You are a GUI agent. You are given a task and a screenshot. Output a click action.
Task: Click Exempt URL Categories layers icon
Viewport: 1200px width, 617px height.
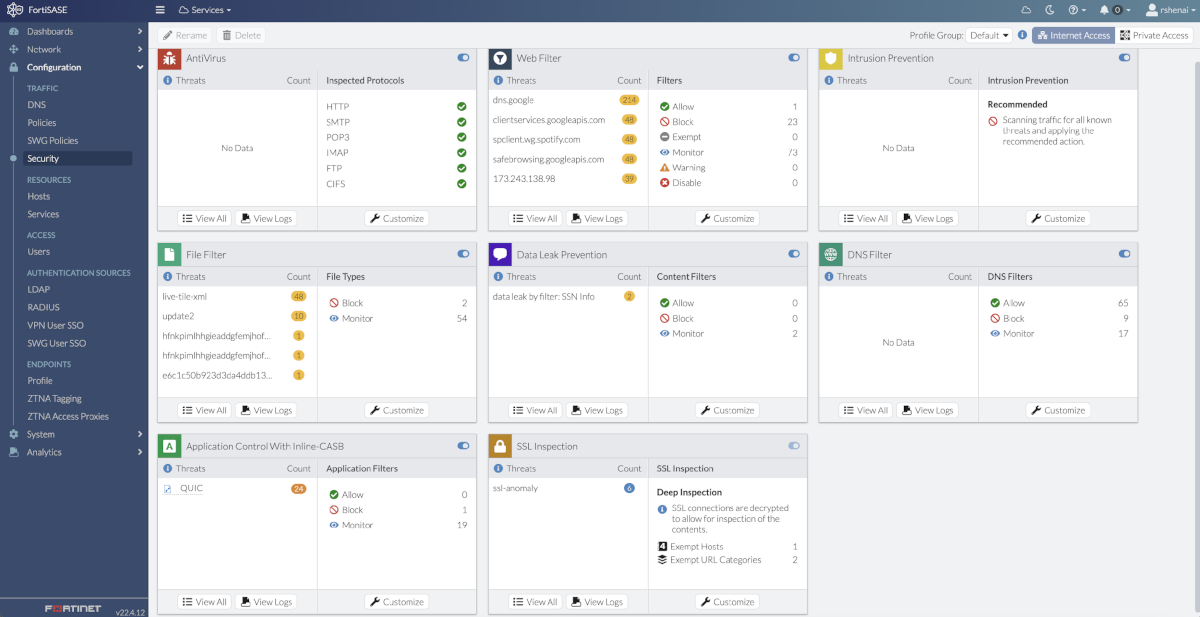click(x=662, y=560)
